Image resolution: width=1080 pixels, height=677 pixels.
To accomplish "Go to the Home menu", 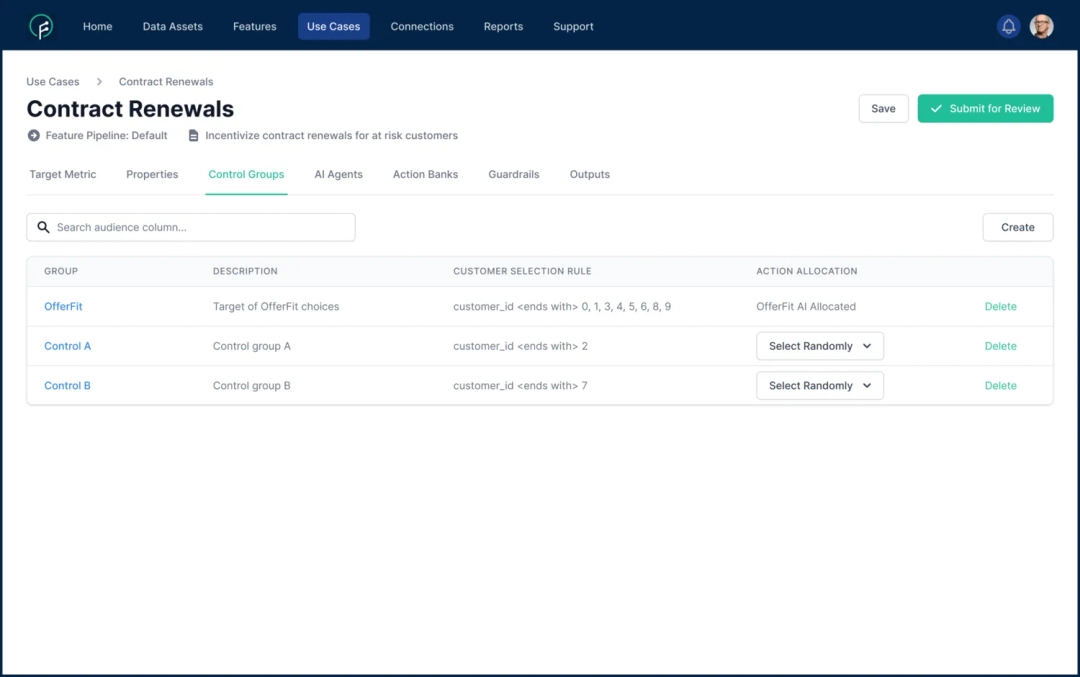I will (98, 26).
